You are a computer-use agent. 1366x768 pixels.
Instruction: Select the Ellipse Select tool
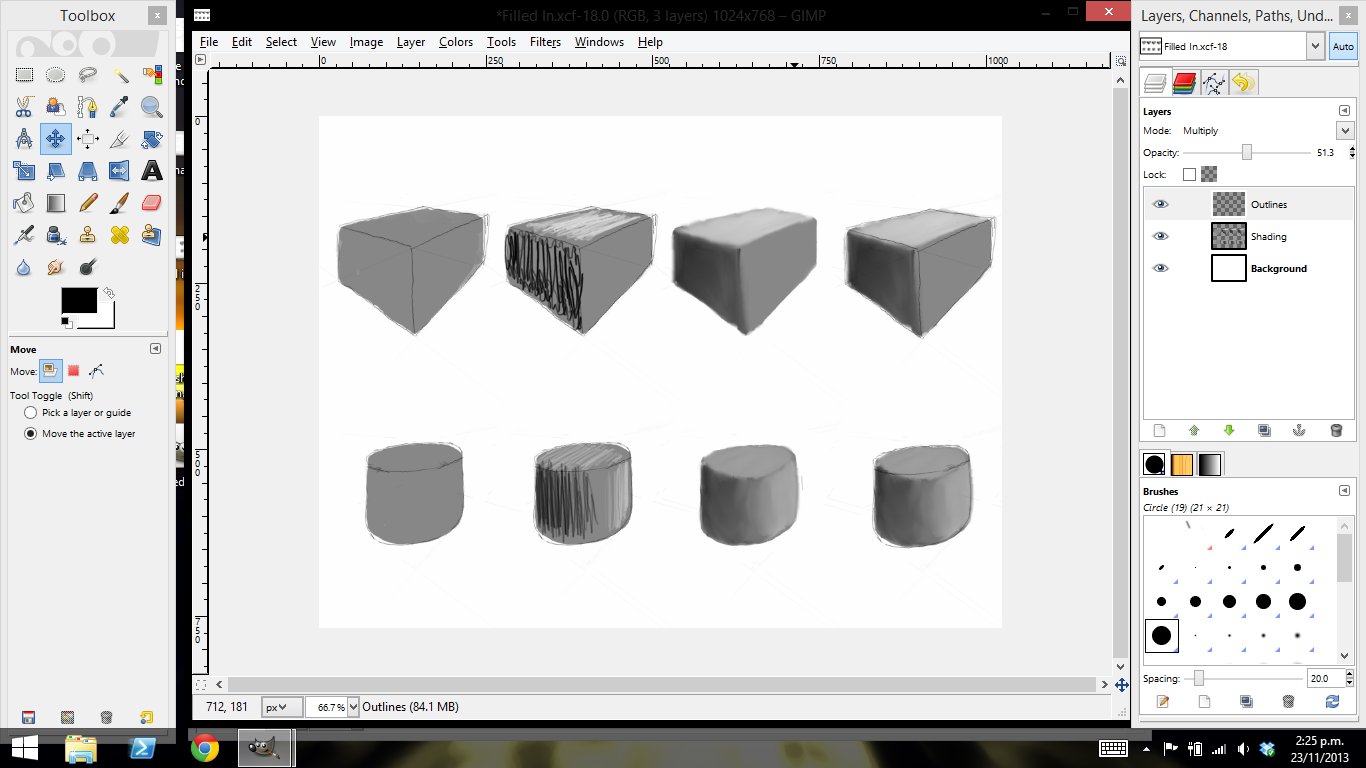pos(56,75)
